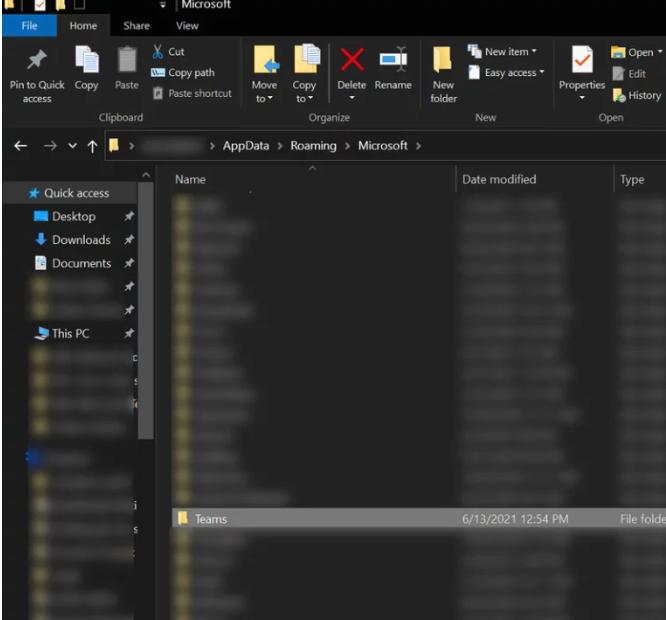Select the Teams folder row
The height and width of the screenshot is (620, 666).
tap(418, 519)
